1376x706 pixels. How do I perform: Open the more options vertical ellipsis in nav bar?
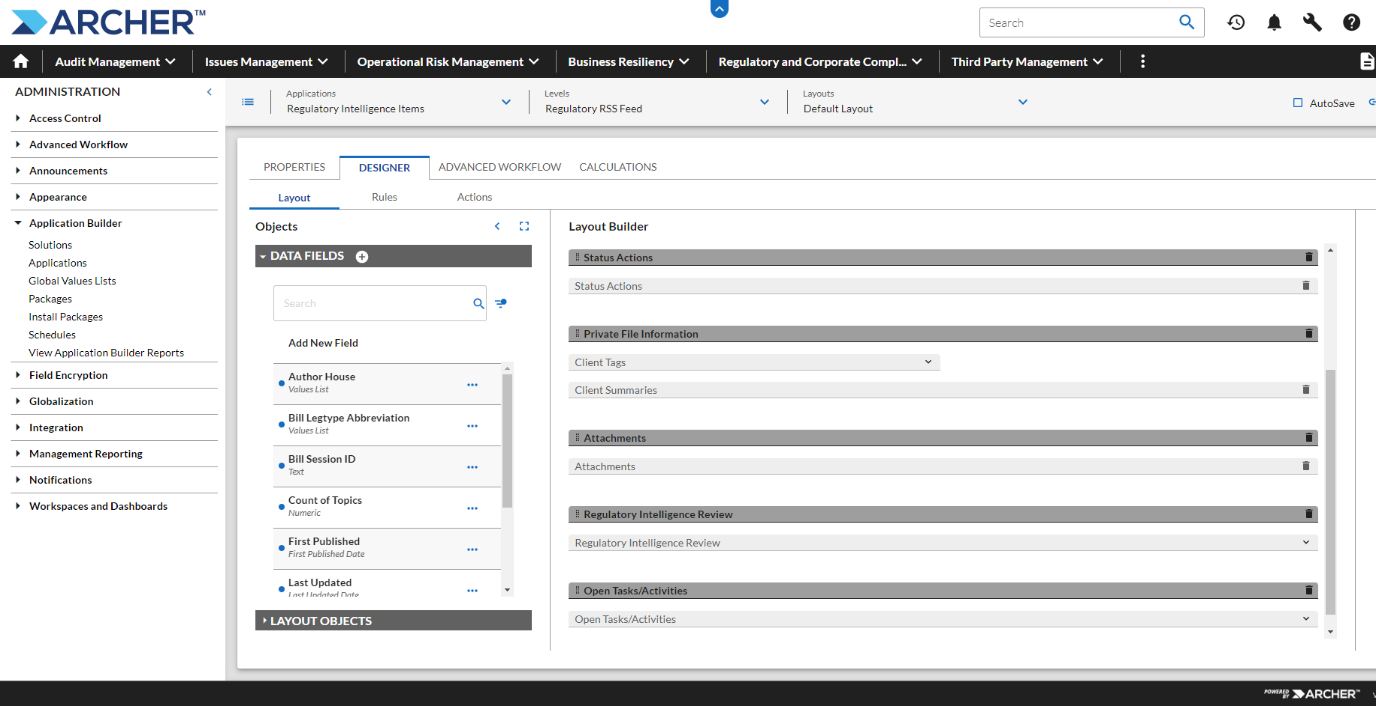[x=1143, y=61]
